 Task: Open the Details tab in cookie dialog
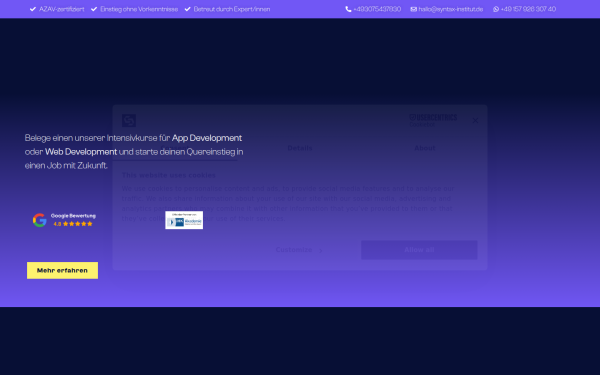point(300,148)
